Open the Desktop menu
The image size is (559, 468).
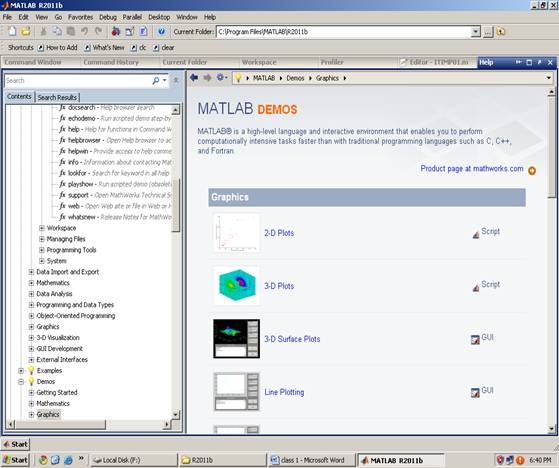[x=159, y=17]
